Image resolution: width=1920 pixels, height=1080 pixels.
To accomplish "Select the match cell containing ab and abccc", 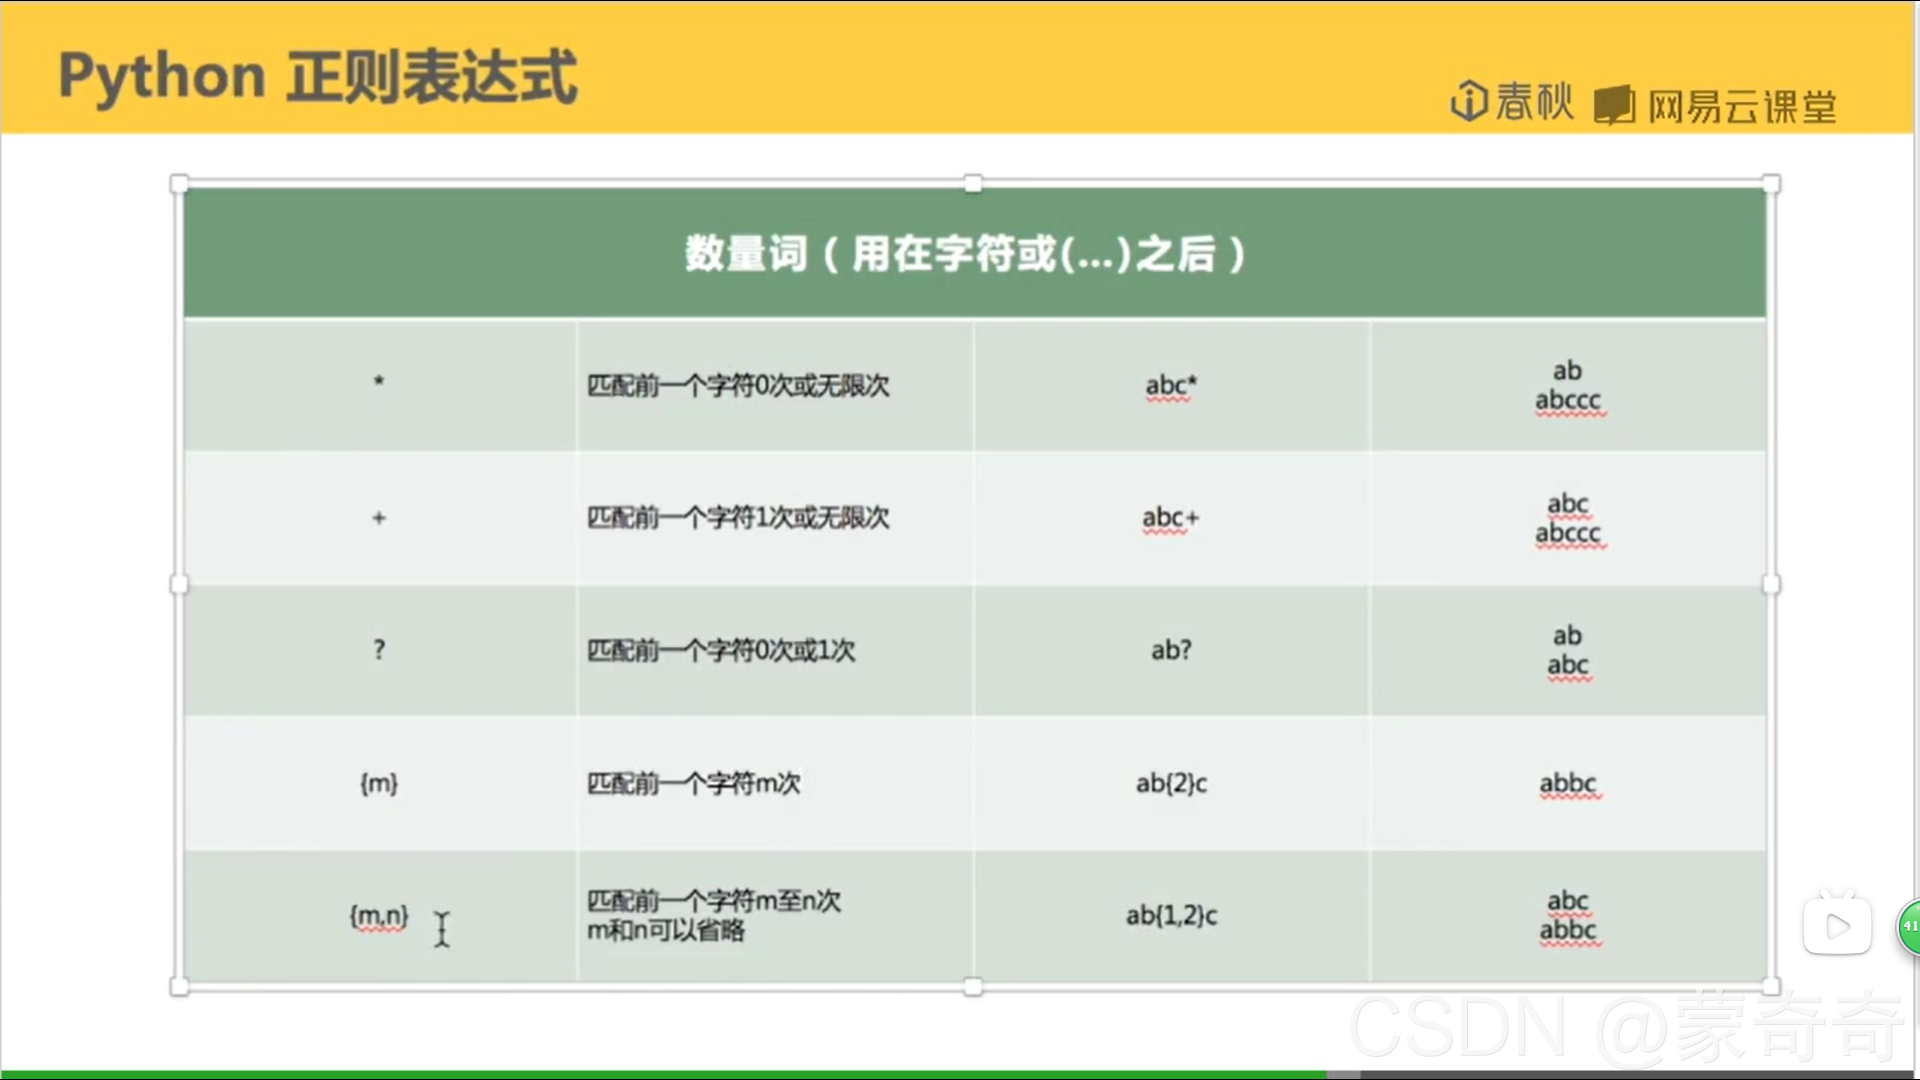I will [1569, 385].
